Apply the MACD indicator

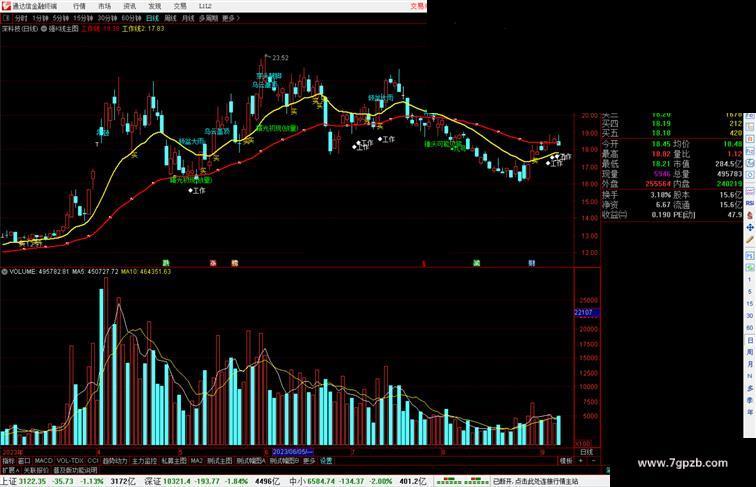click(x=43, y=461)
